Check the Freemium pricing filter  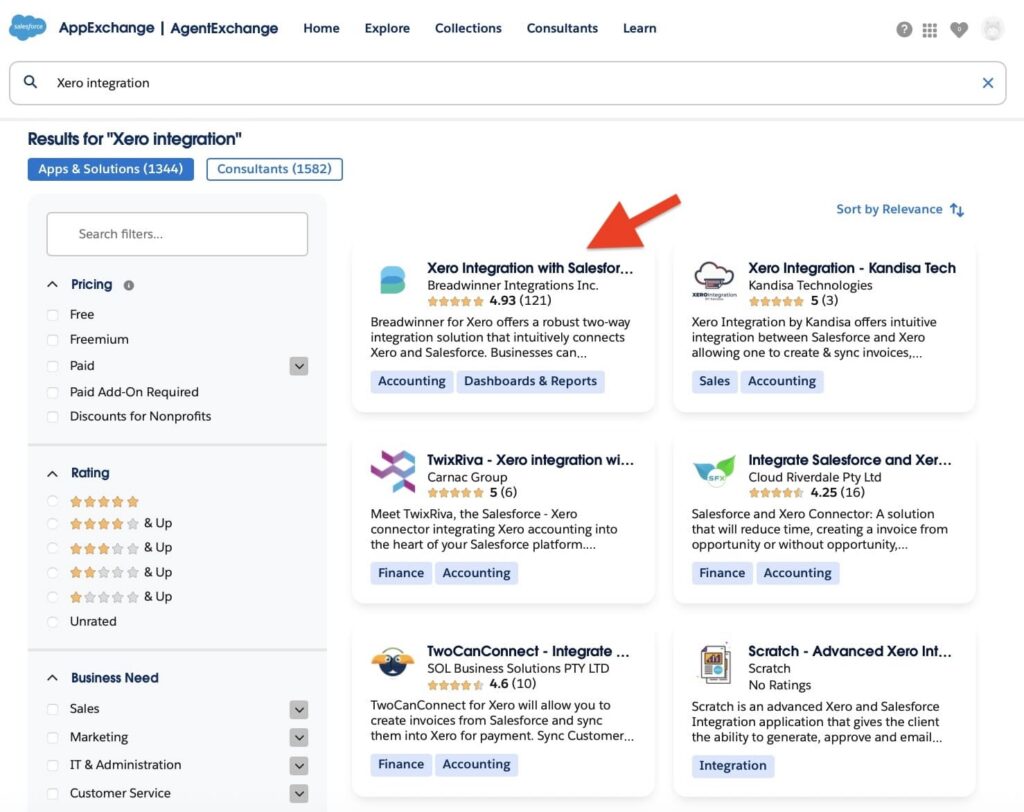[x=52, y=339]
